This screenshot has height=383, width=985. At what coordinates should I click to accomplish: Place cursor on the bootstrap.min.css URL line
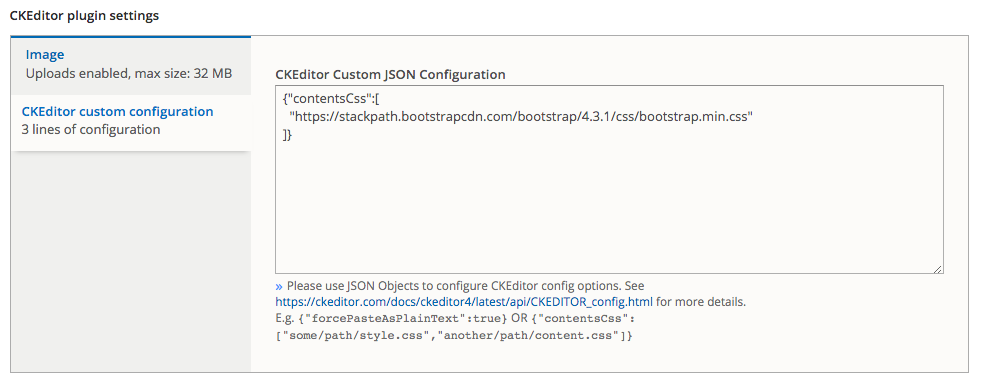(x=521, y=117)
